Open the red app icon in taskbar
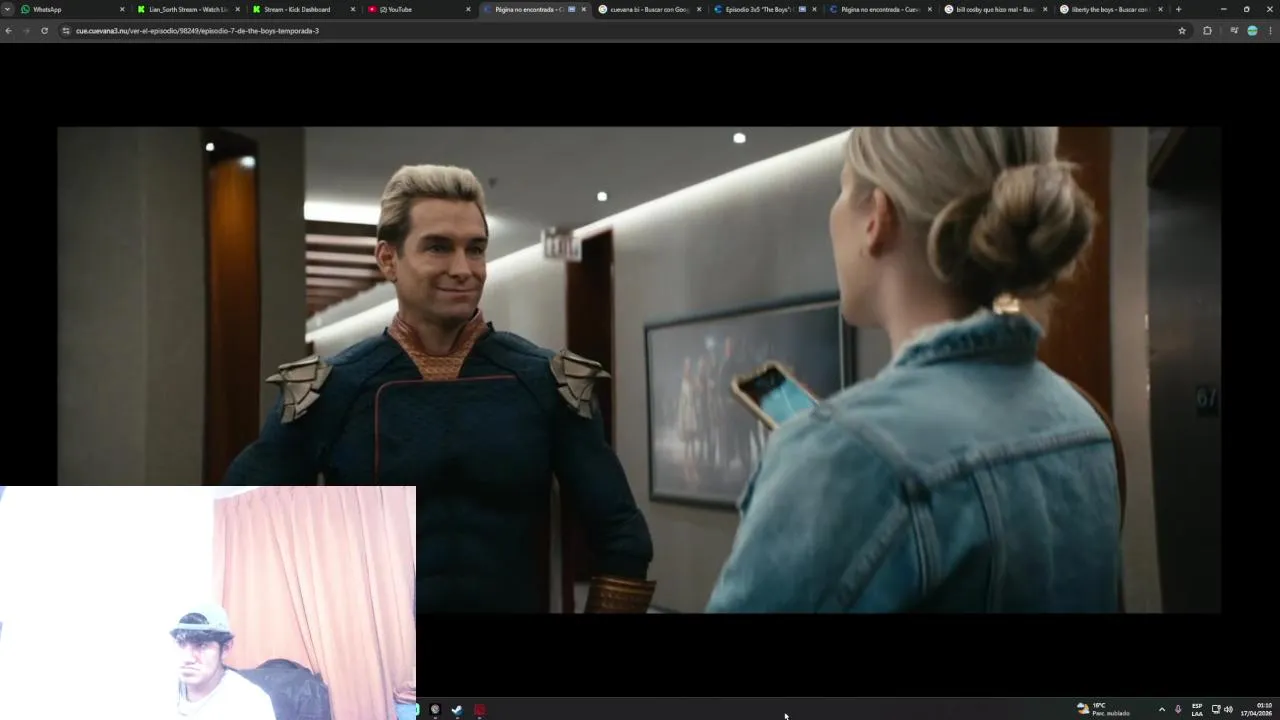This screenshot has width=1280, height=720. click(479, 710)
